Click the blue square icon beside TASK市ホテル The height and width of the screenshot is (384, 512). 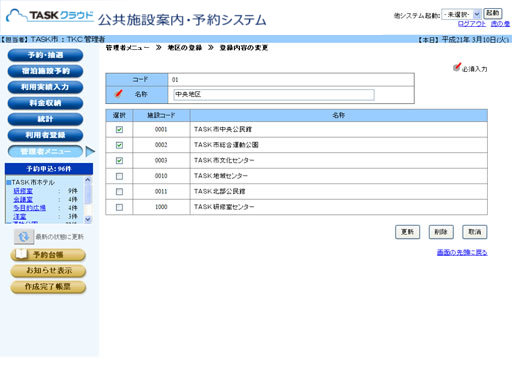(9, 183)
